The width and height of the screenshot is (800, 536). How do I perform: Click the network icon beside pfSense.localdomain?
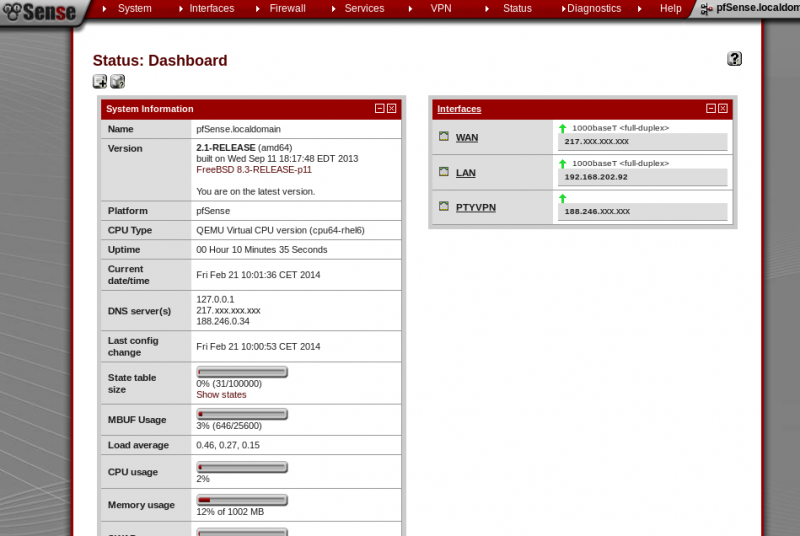[707, 9]
